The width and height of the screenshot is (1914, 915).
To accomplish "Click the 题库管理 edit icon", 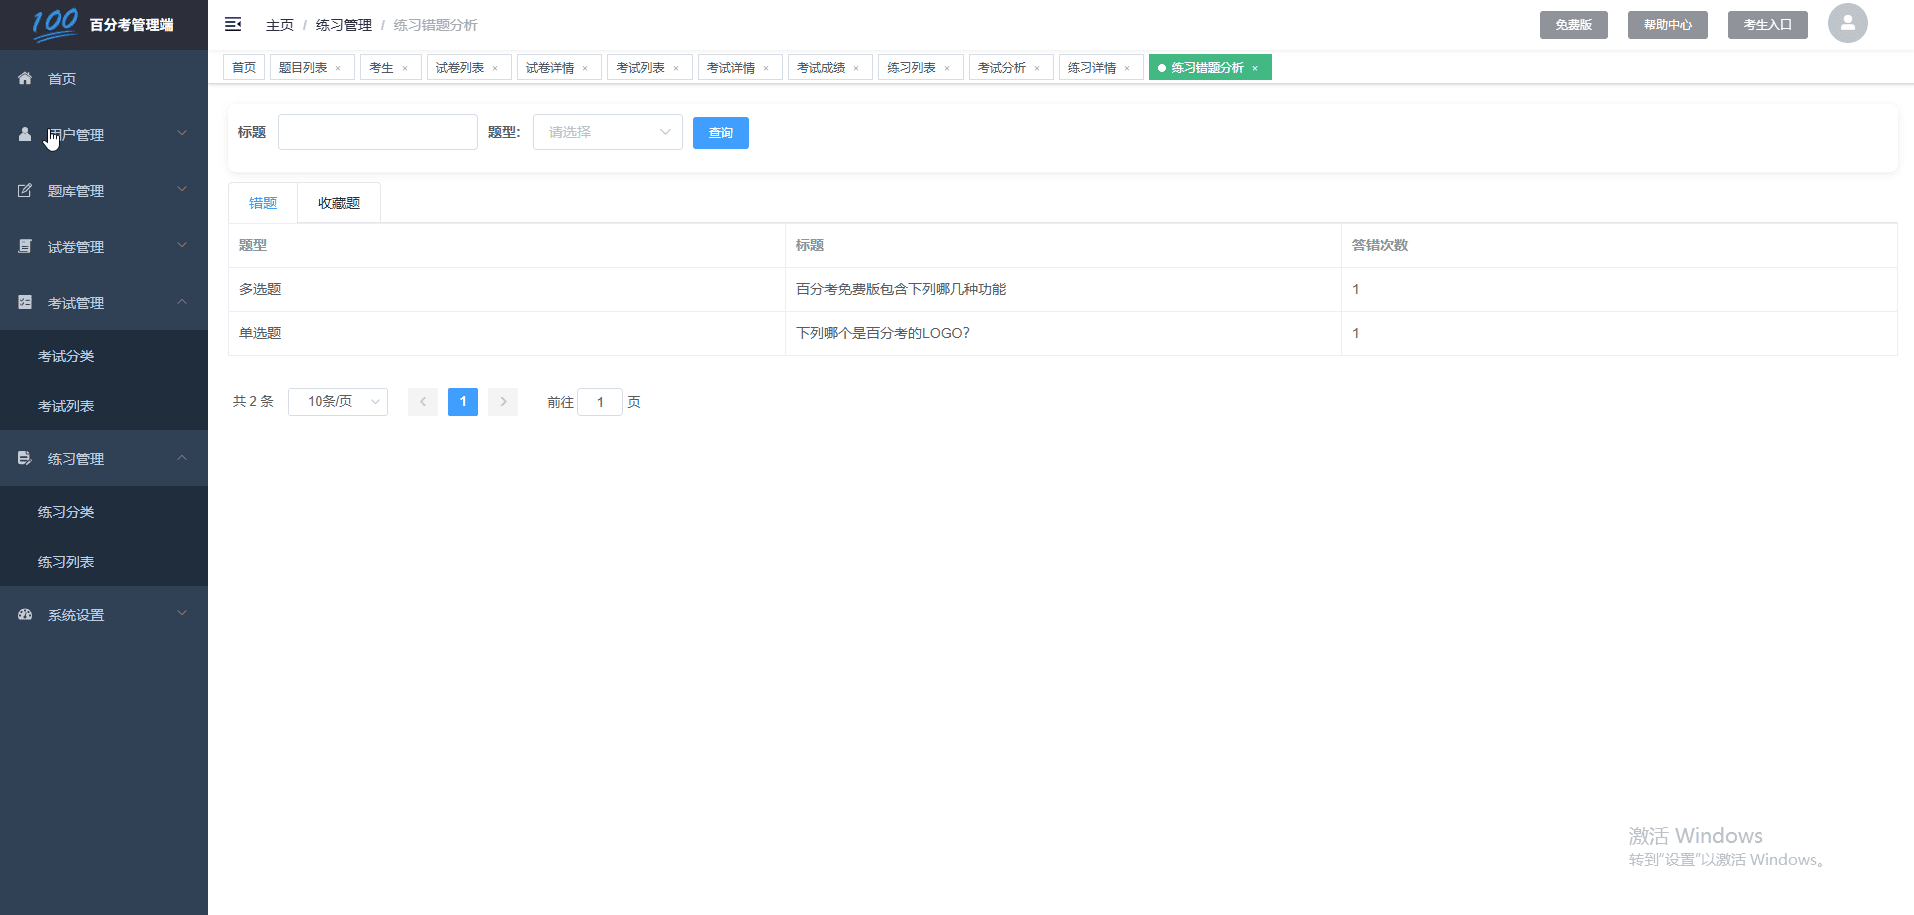I will pos(24,190).
